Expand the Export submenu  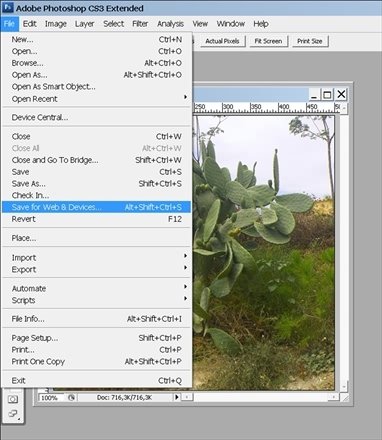tap(97, 269)
